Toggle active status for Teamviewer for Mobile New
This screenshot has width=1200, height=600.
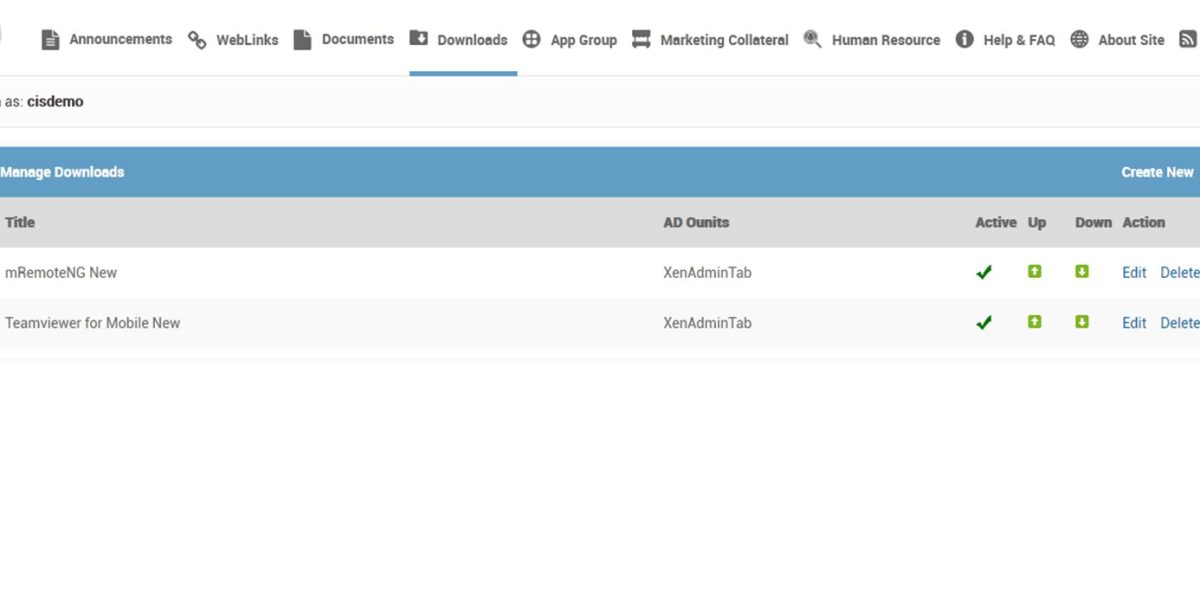(983, 322)
